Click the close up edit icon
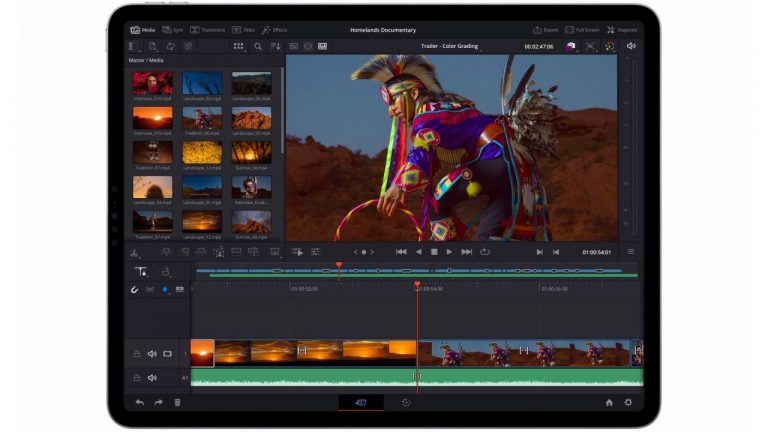Image resolution: width=768 pixels, height=432 pixels. tap(219, 252)
